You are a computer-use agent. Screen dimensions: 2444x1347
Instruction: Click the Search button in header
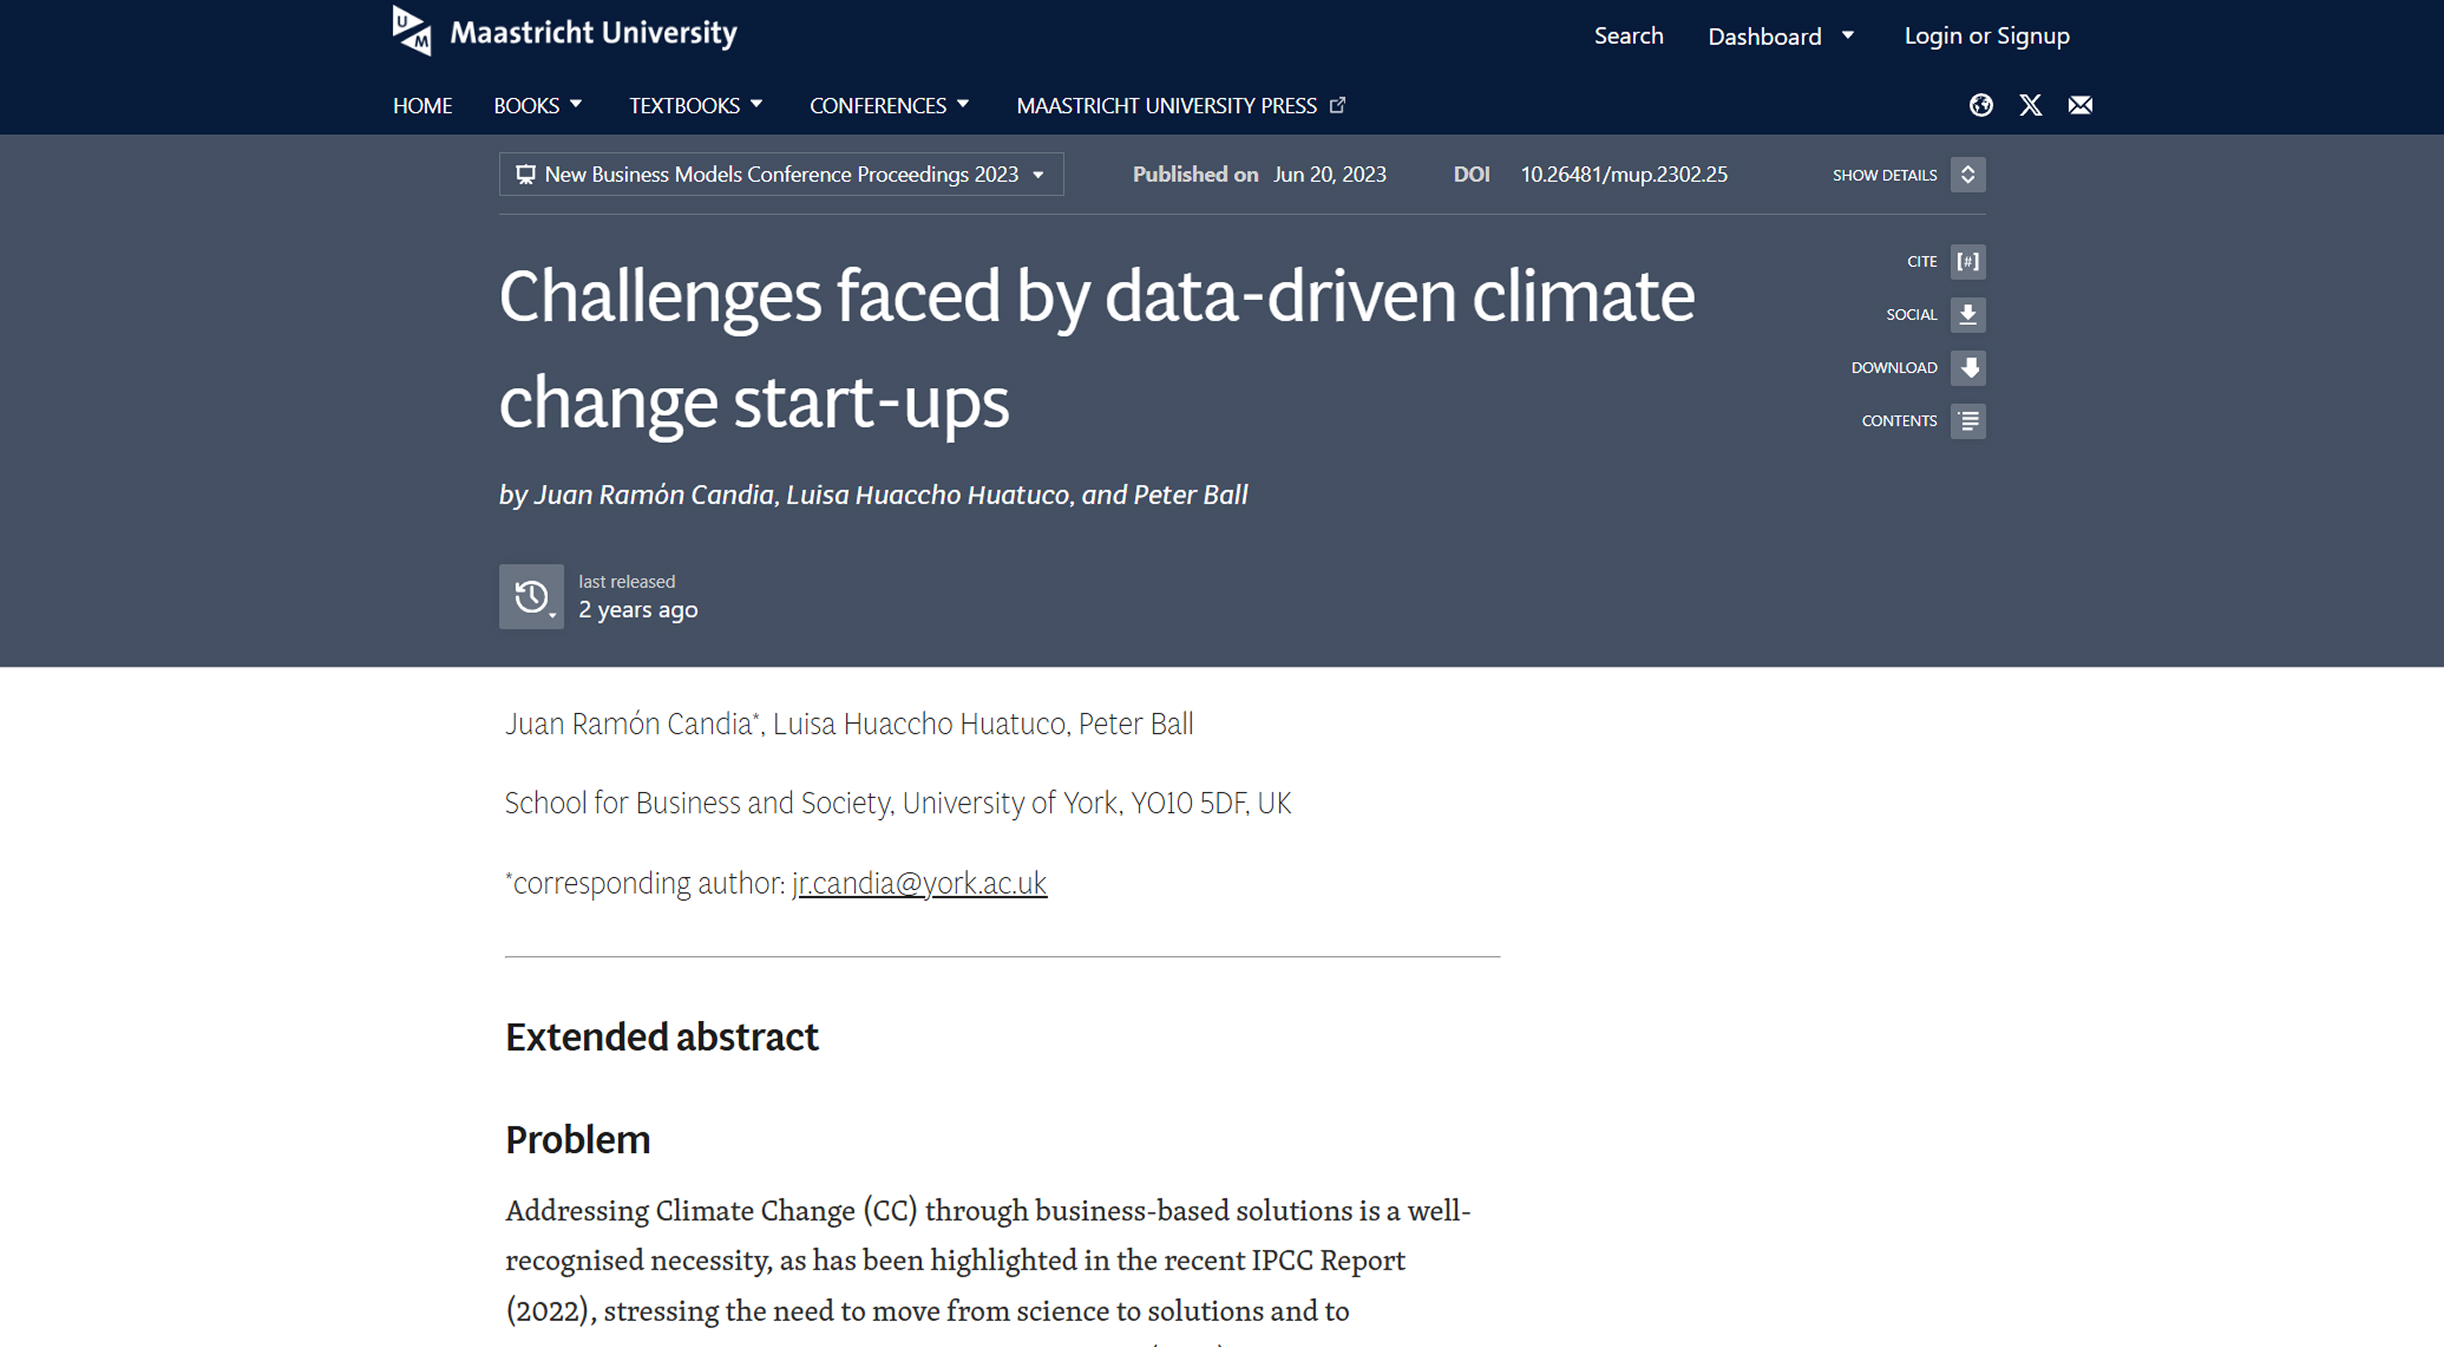[x=1628, y=36]
